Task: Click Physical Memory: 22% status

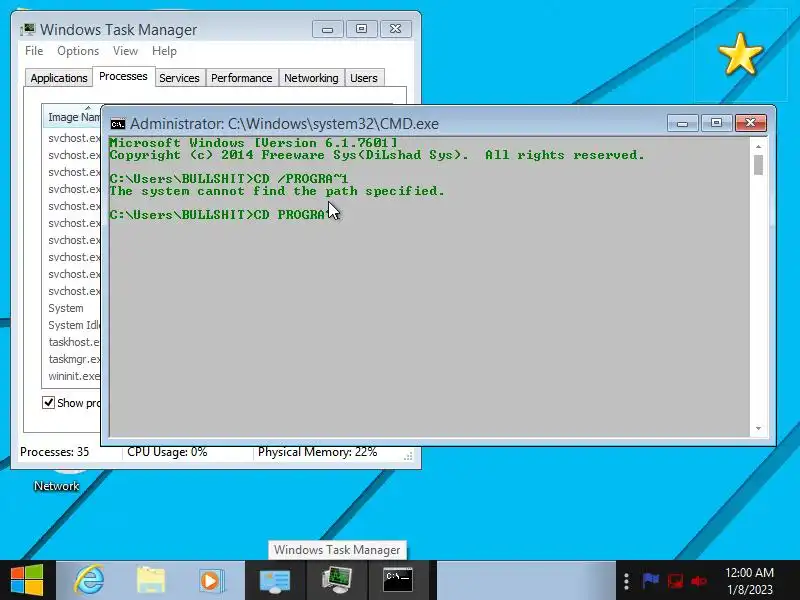Action: click(x=317, y=452)
